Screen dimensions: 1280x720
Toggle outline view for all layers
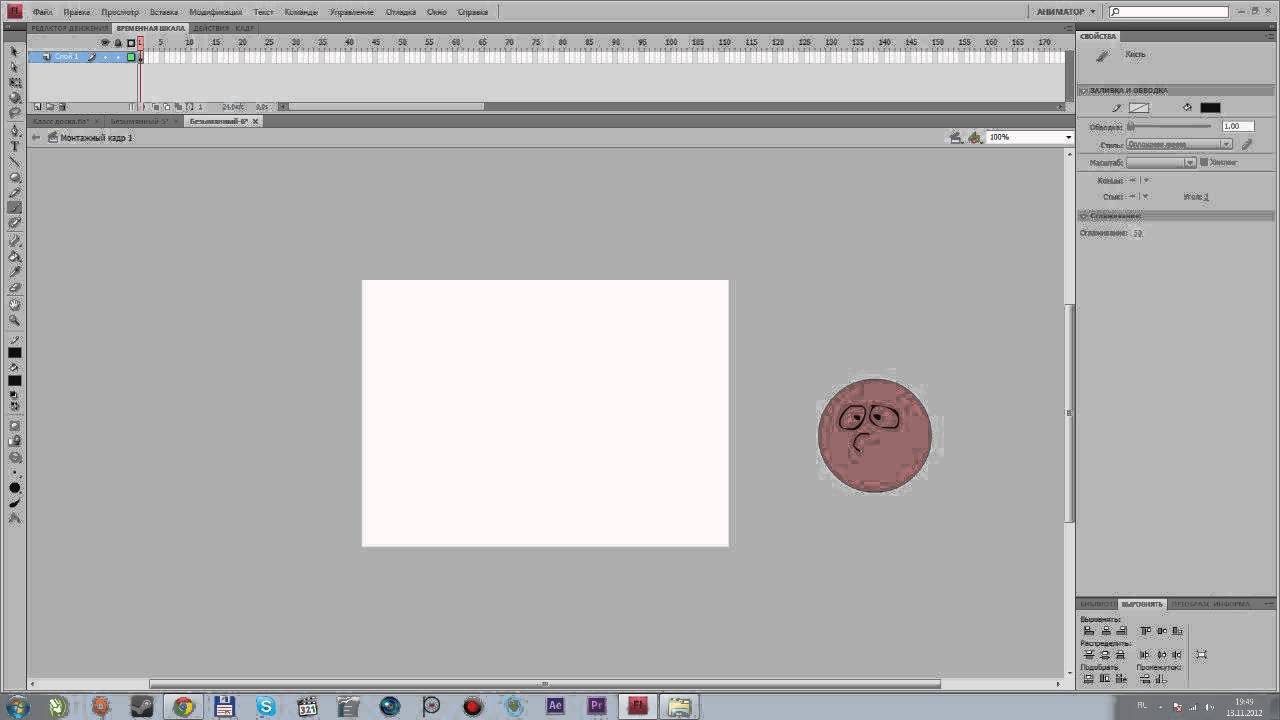click(x=130, y=42)
